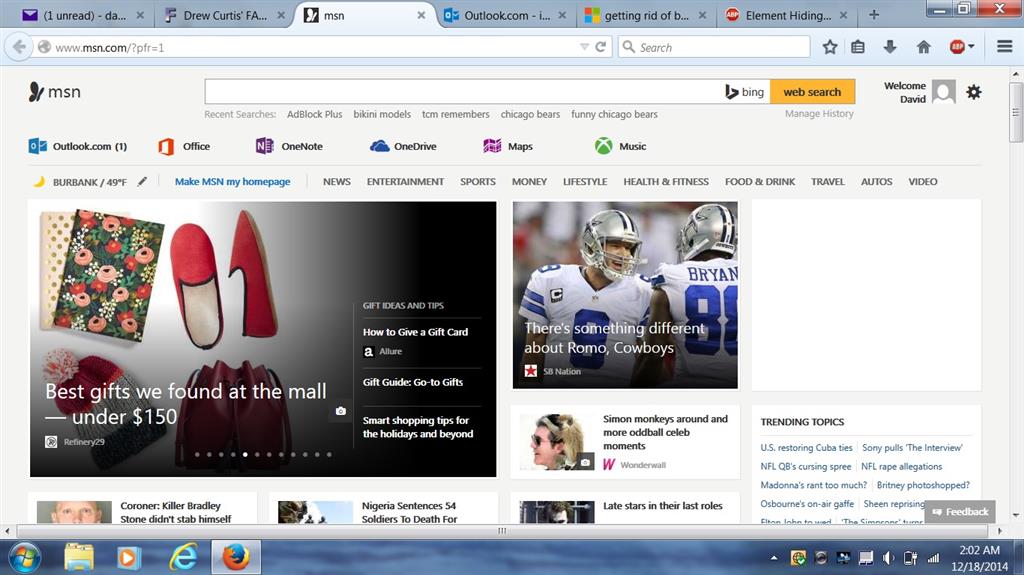The width and height of the screenshot is (1024, 575).
Task: Open trending topic U.S. restoring Cuba ties
Action: point(806,448)
